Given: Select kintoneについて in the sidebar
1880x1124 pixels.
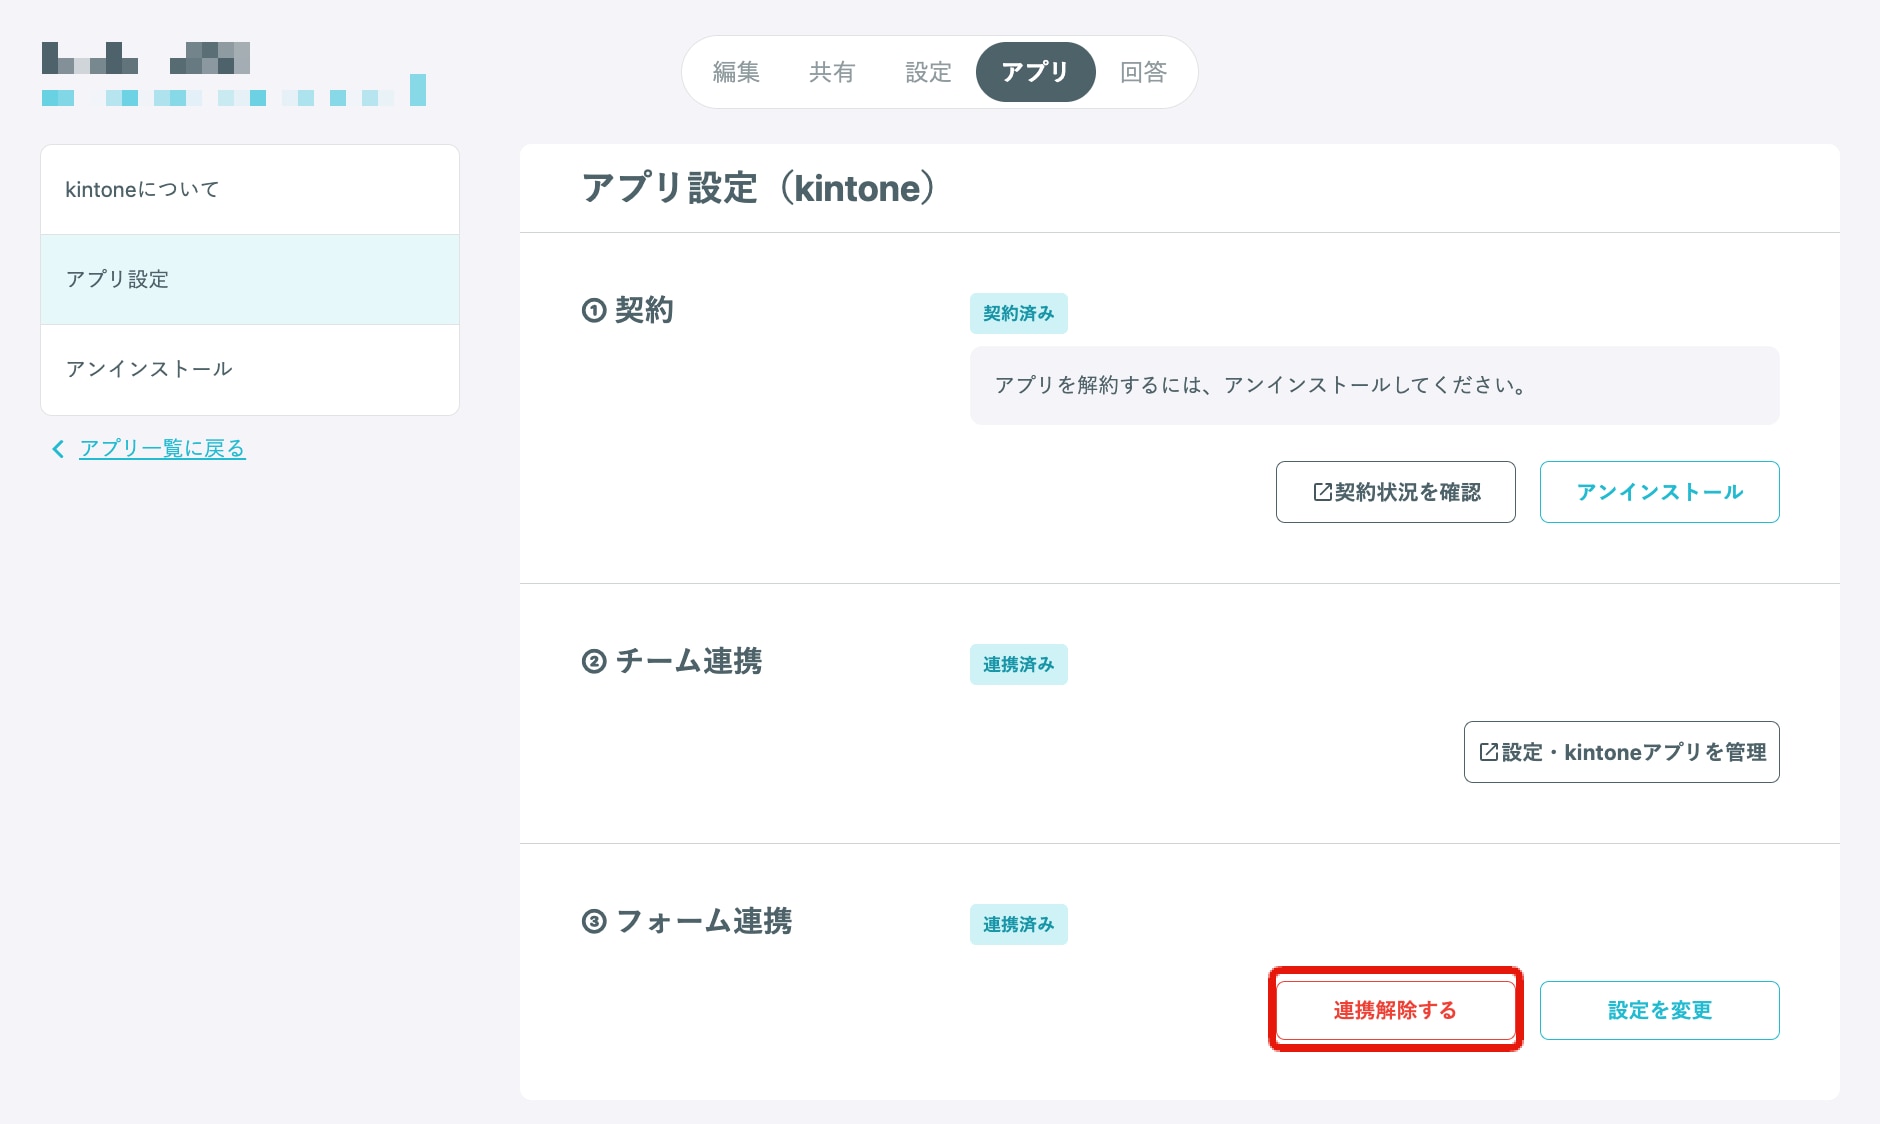Looking at the screenshot, I should (249, 190).
